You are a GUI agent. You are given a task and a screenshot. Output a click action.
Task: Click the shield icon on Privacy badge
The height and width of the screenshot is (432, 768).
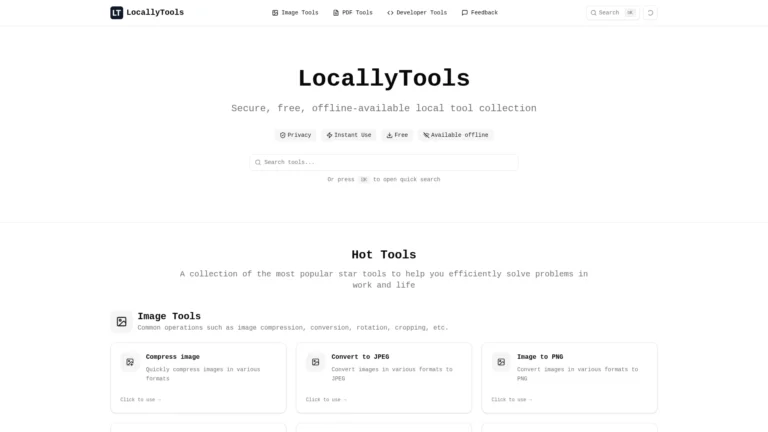[x=283, y=135]
